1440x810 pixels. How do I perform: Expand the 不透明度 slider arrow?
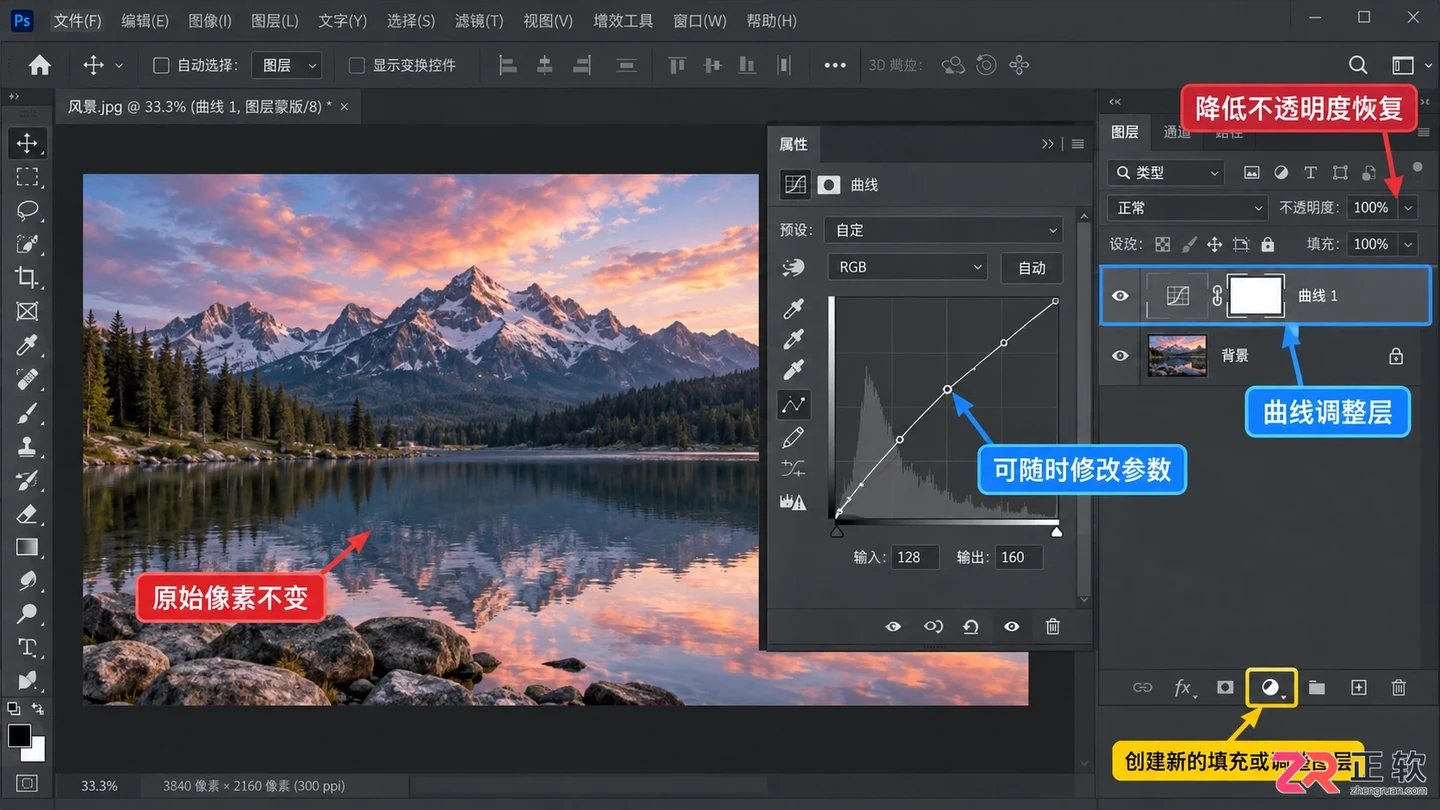(1408, 208)
